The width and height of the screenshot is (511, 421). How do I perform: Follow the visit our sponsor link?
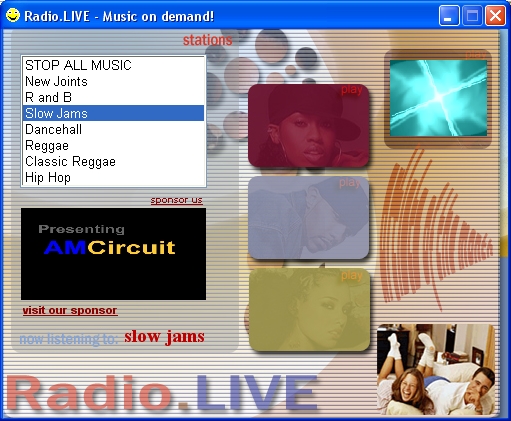coord(70,310)
